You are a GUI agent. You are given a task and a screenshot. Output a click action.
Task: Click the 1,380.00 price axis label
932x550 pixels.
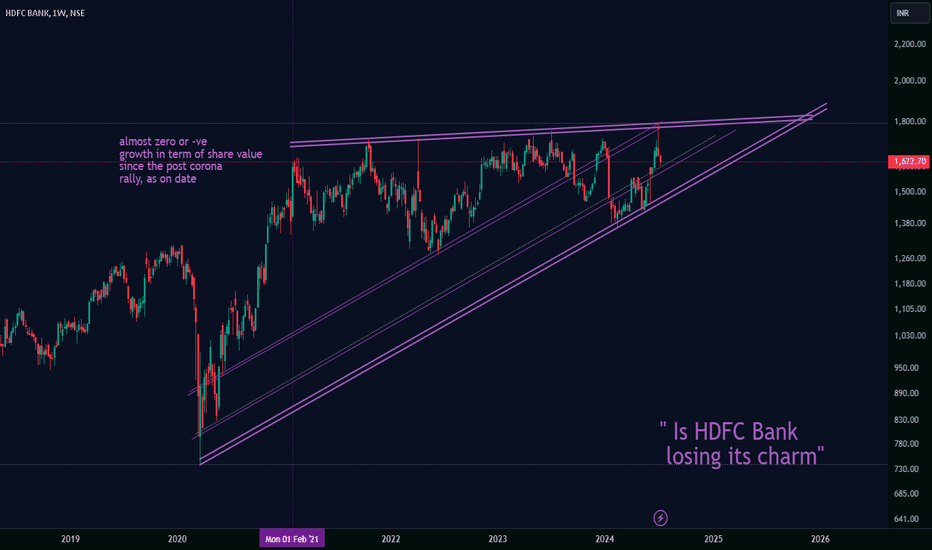pos(910,223)
